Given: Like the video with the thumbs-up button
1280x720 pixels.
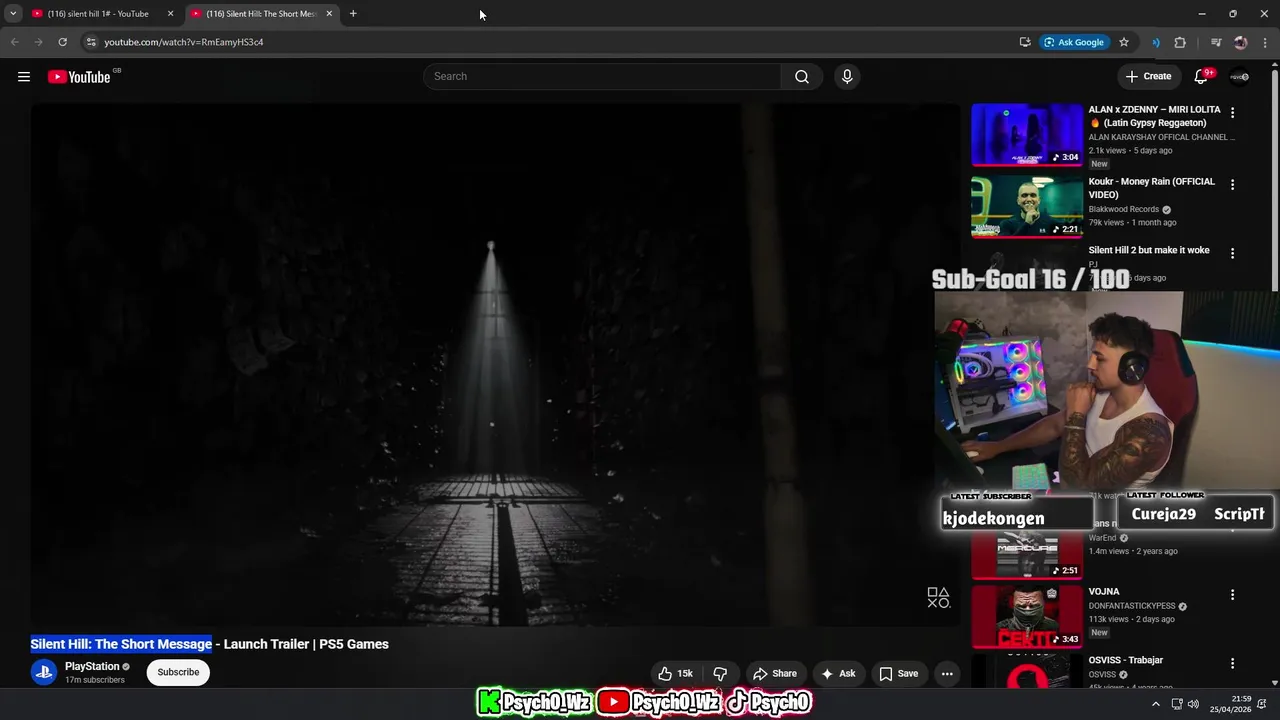Looking at the screenshot, I should coord(676,674).
